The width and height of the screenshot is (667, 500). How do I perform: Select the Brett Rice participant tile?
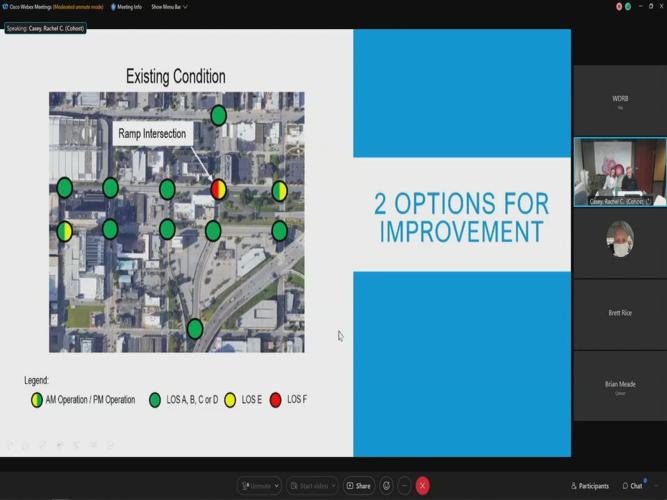(620, 314)
